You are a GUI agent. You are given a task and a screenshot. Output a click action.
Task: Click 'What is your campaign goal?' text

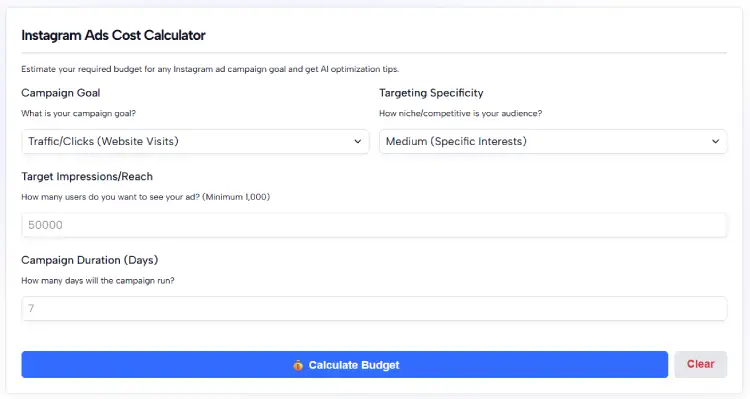tap(78, 113)
